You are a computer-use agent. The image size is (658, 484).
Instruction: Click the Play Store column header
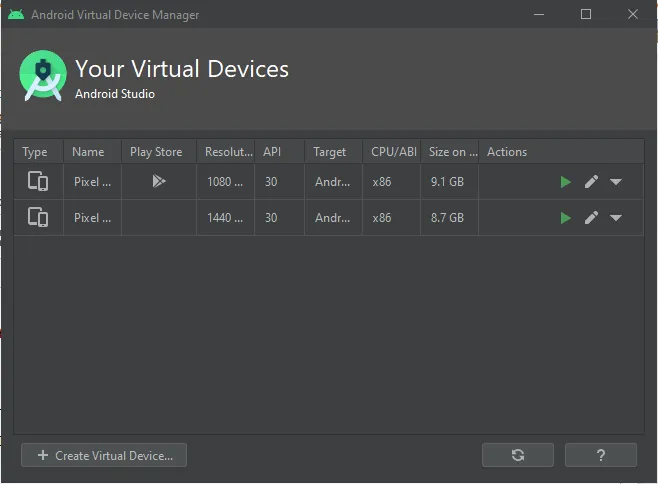(156, 152)
